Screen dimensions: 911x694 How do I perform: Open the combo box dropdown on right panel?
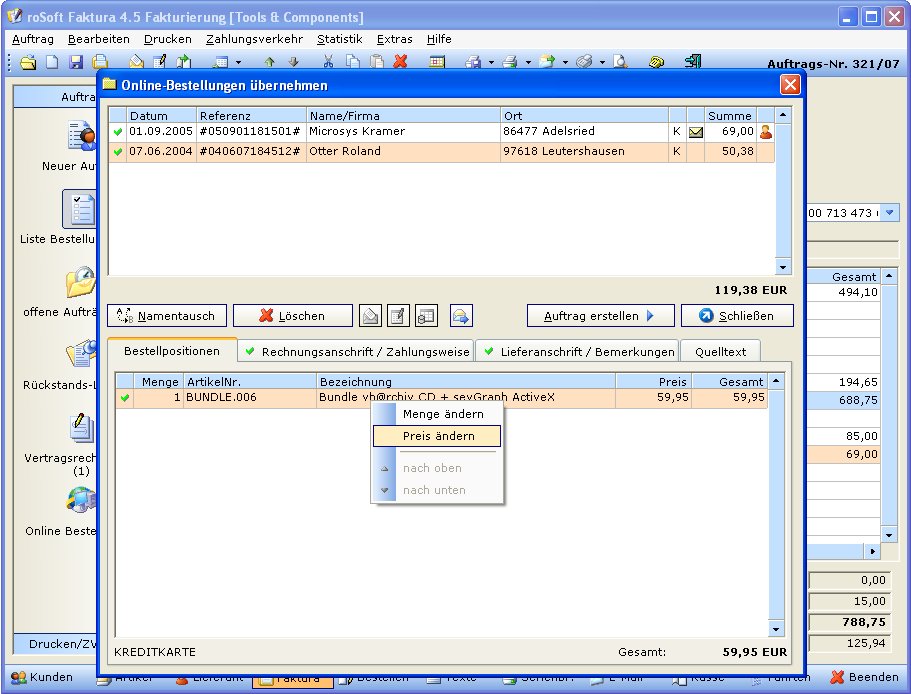[x=890, y=213]
